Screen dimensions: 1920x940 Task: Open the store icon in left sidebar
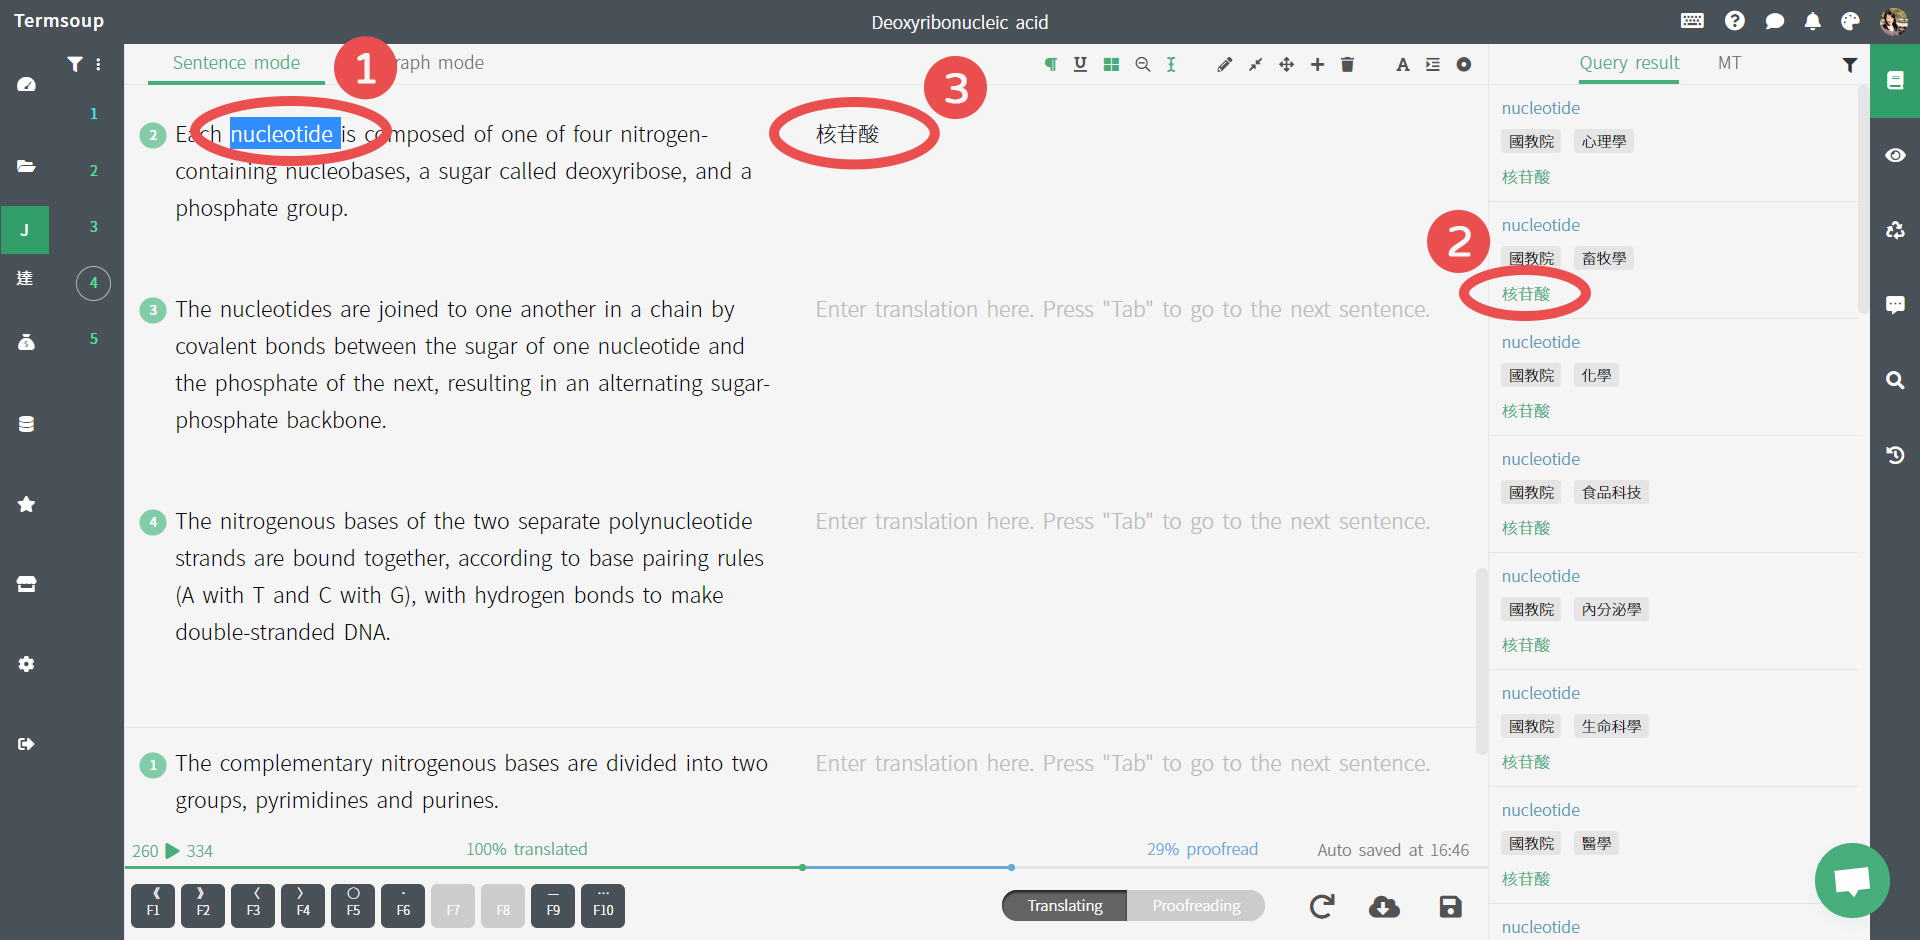point(26,584)
